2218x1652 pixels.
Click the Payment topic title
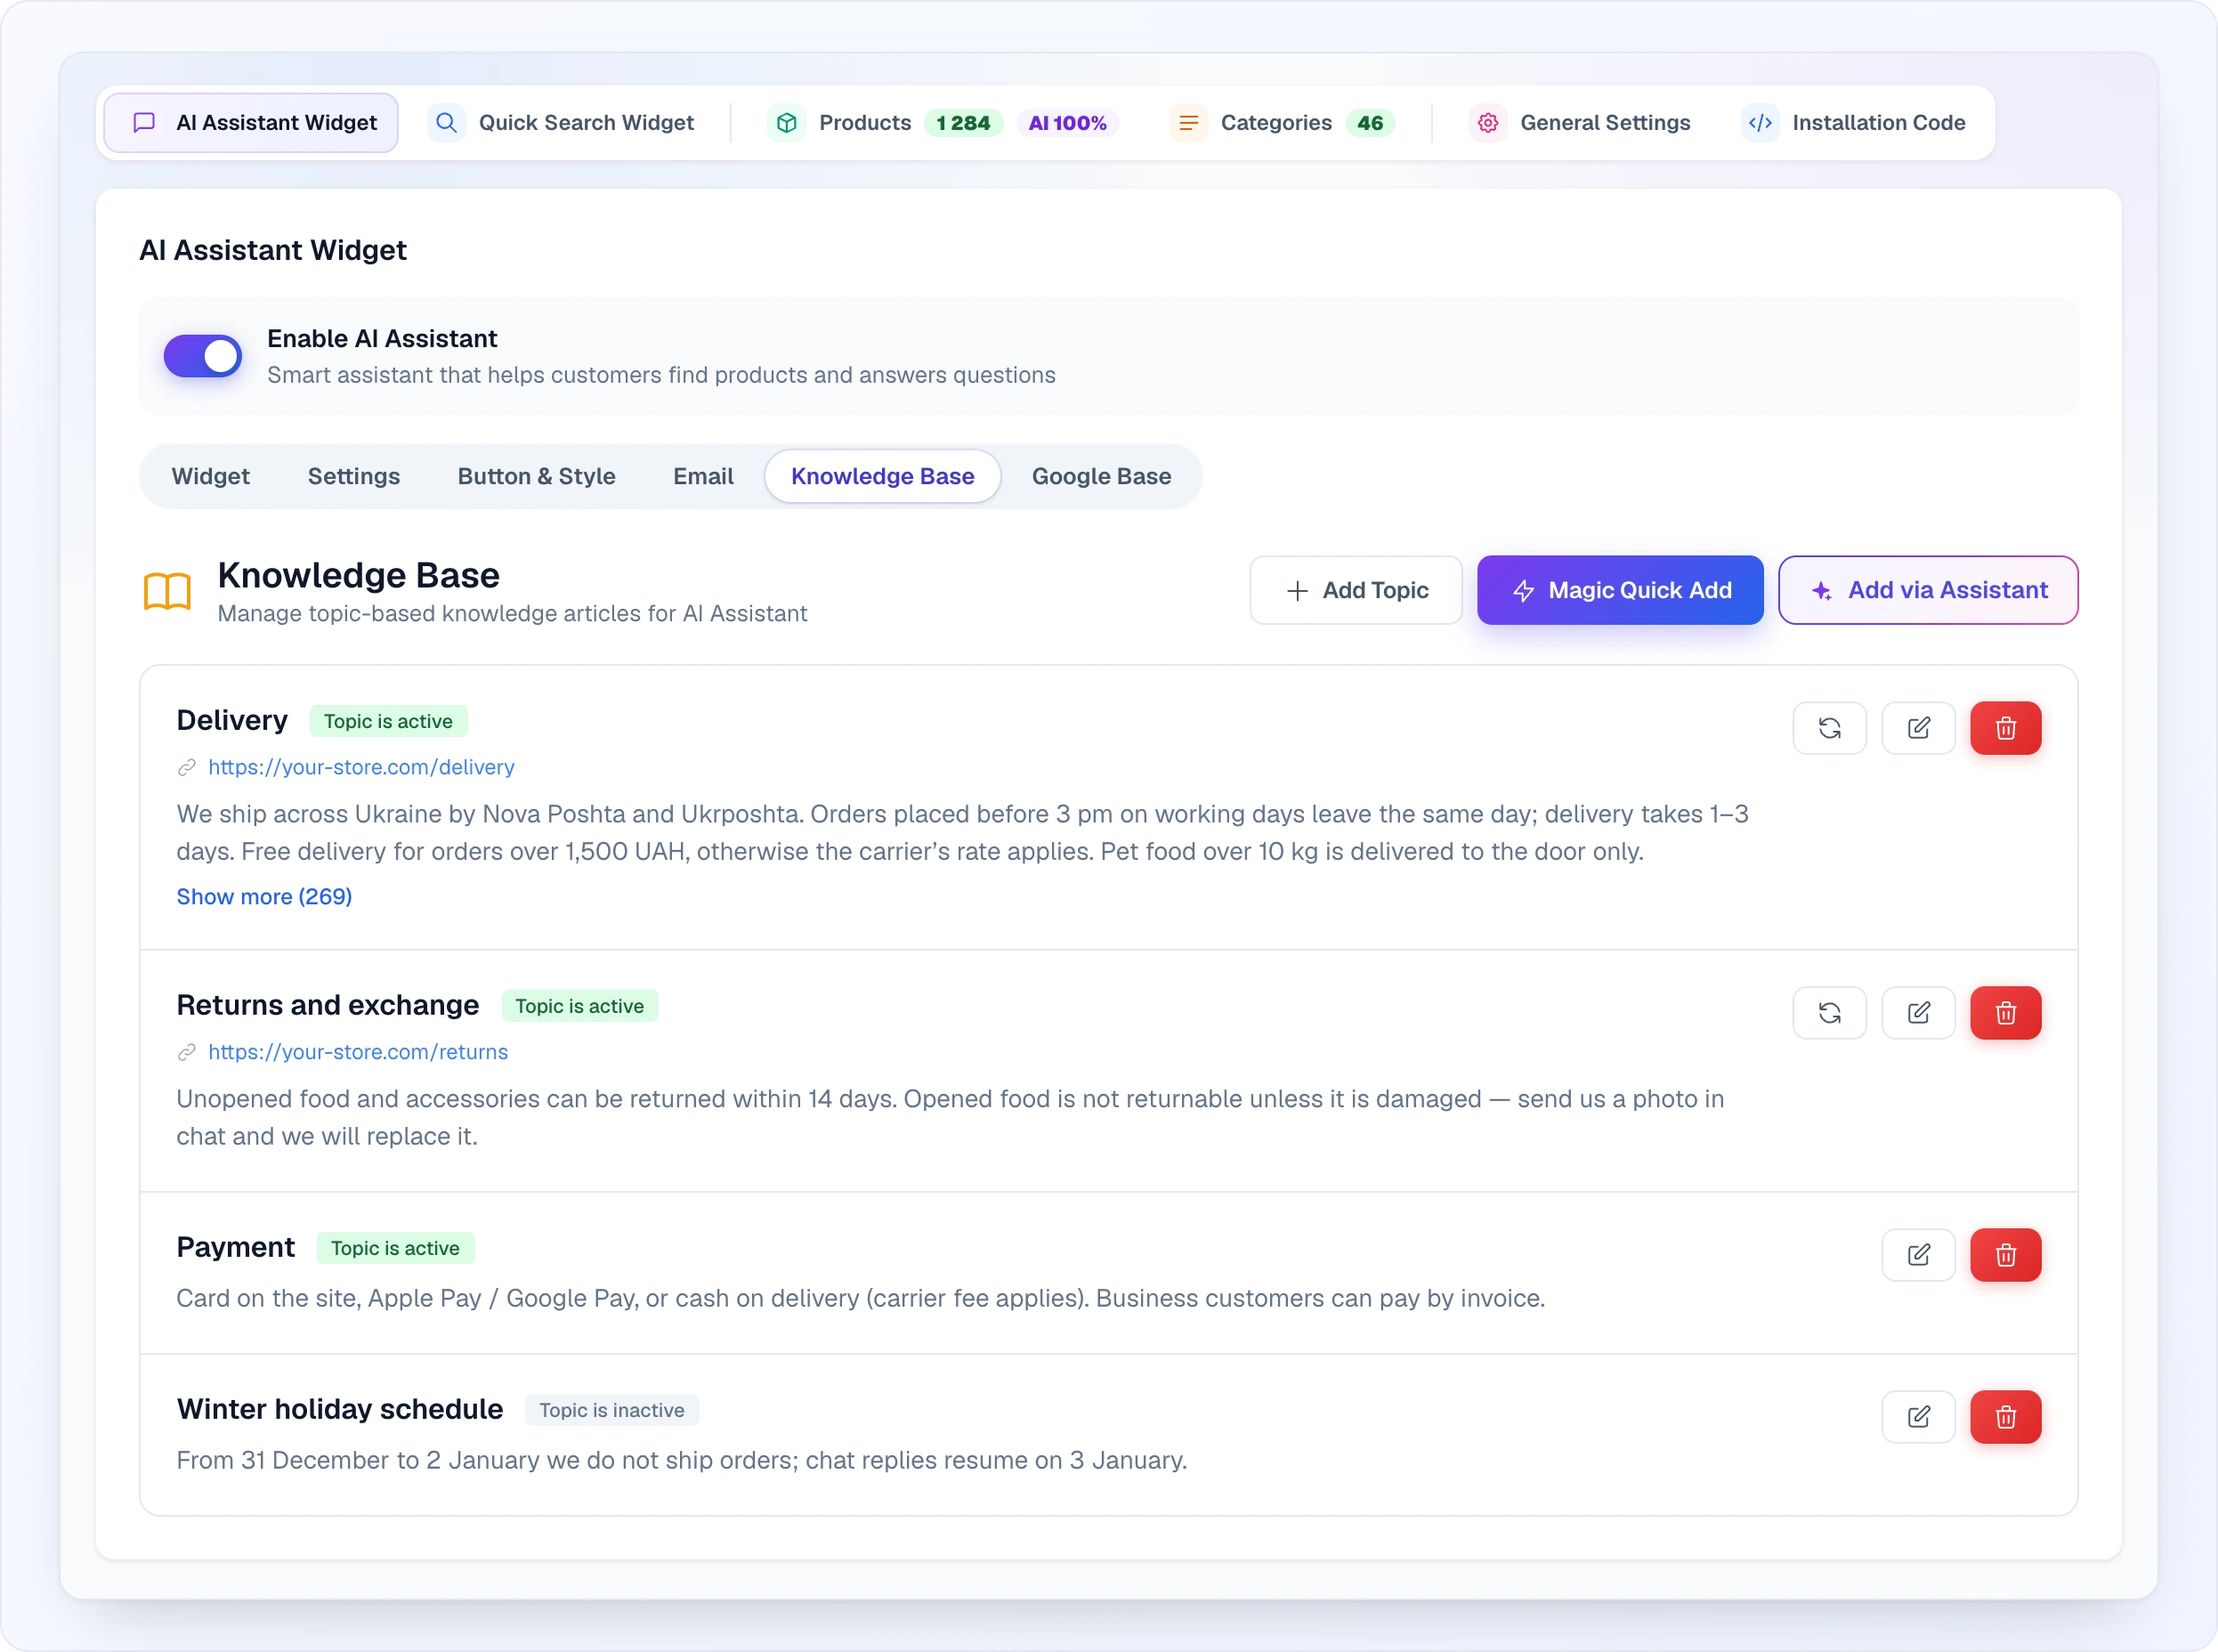click(x=235, y=1247)
